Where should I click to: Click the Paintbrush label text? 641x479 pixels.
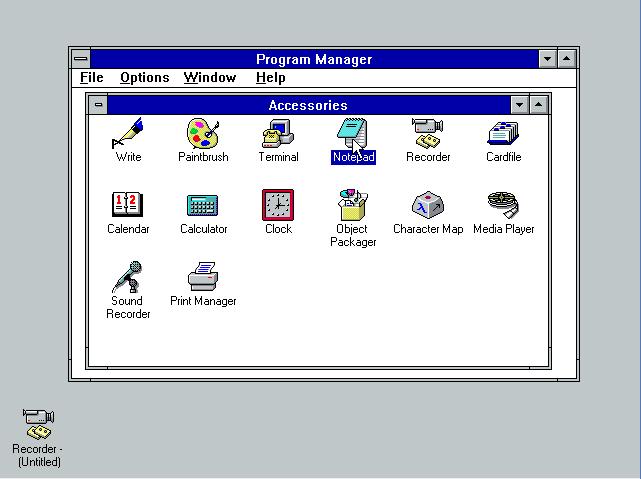[x=203, y=157]
